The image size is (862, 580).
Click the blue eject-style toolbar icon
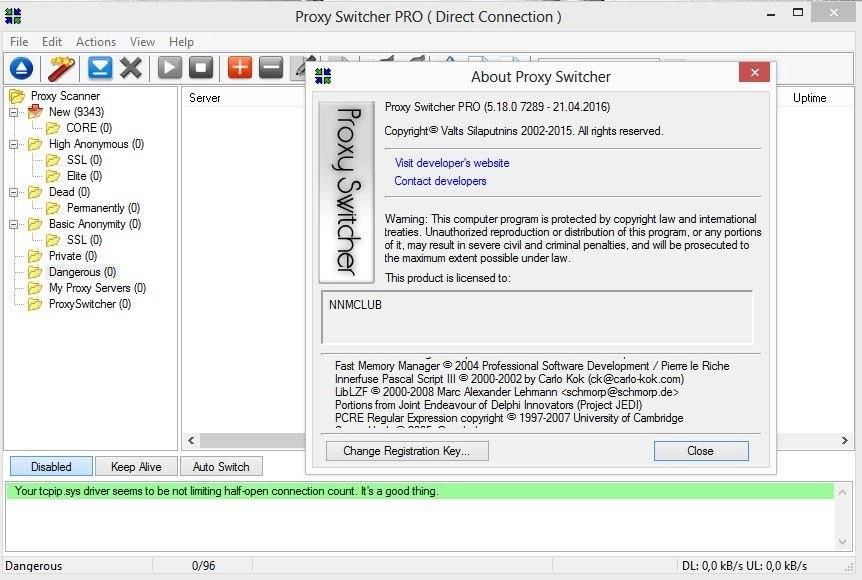click(21, 69)
